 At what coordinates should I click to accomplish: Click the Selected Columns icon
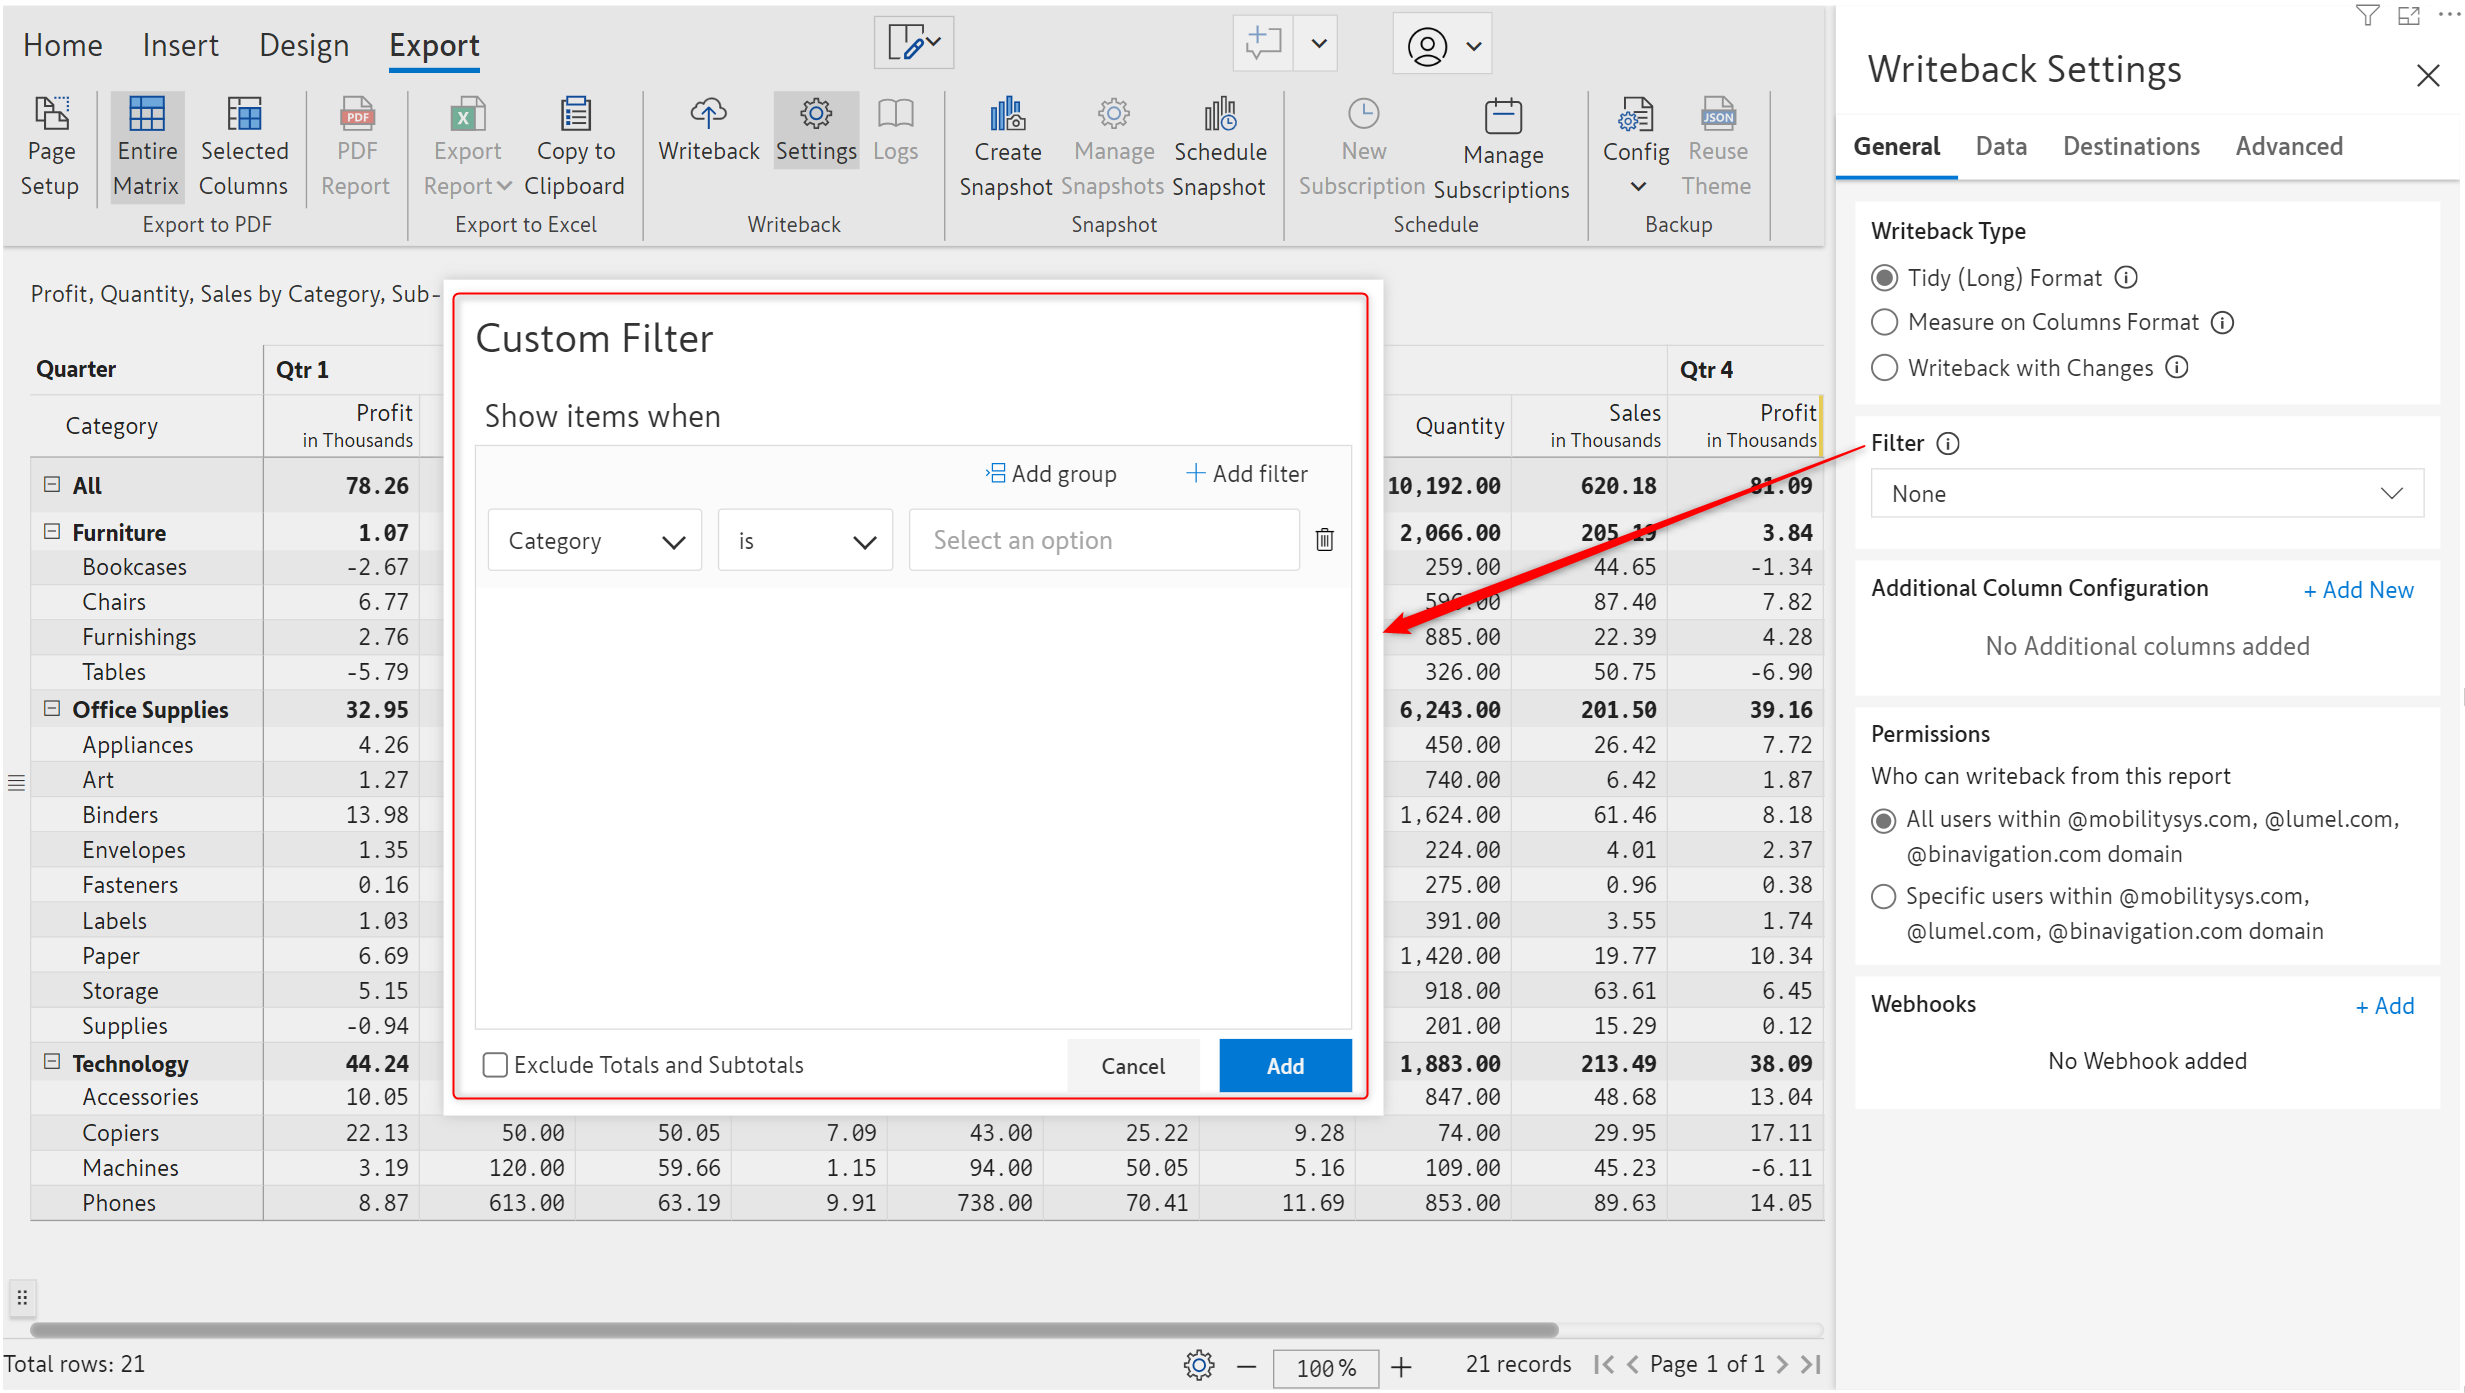pyautogui.click(x=243, y=116)
